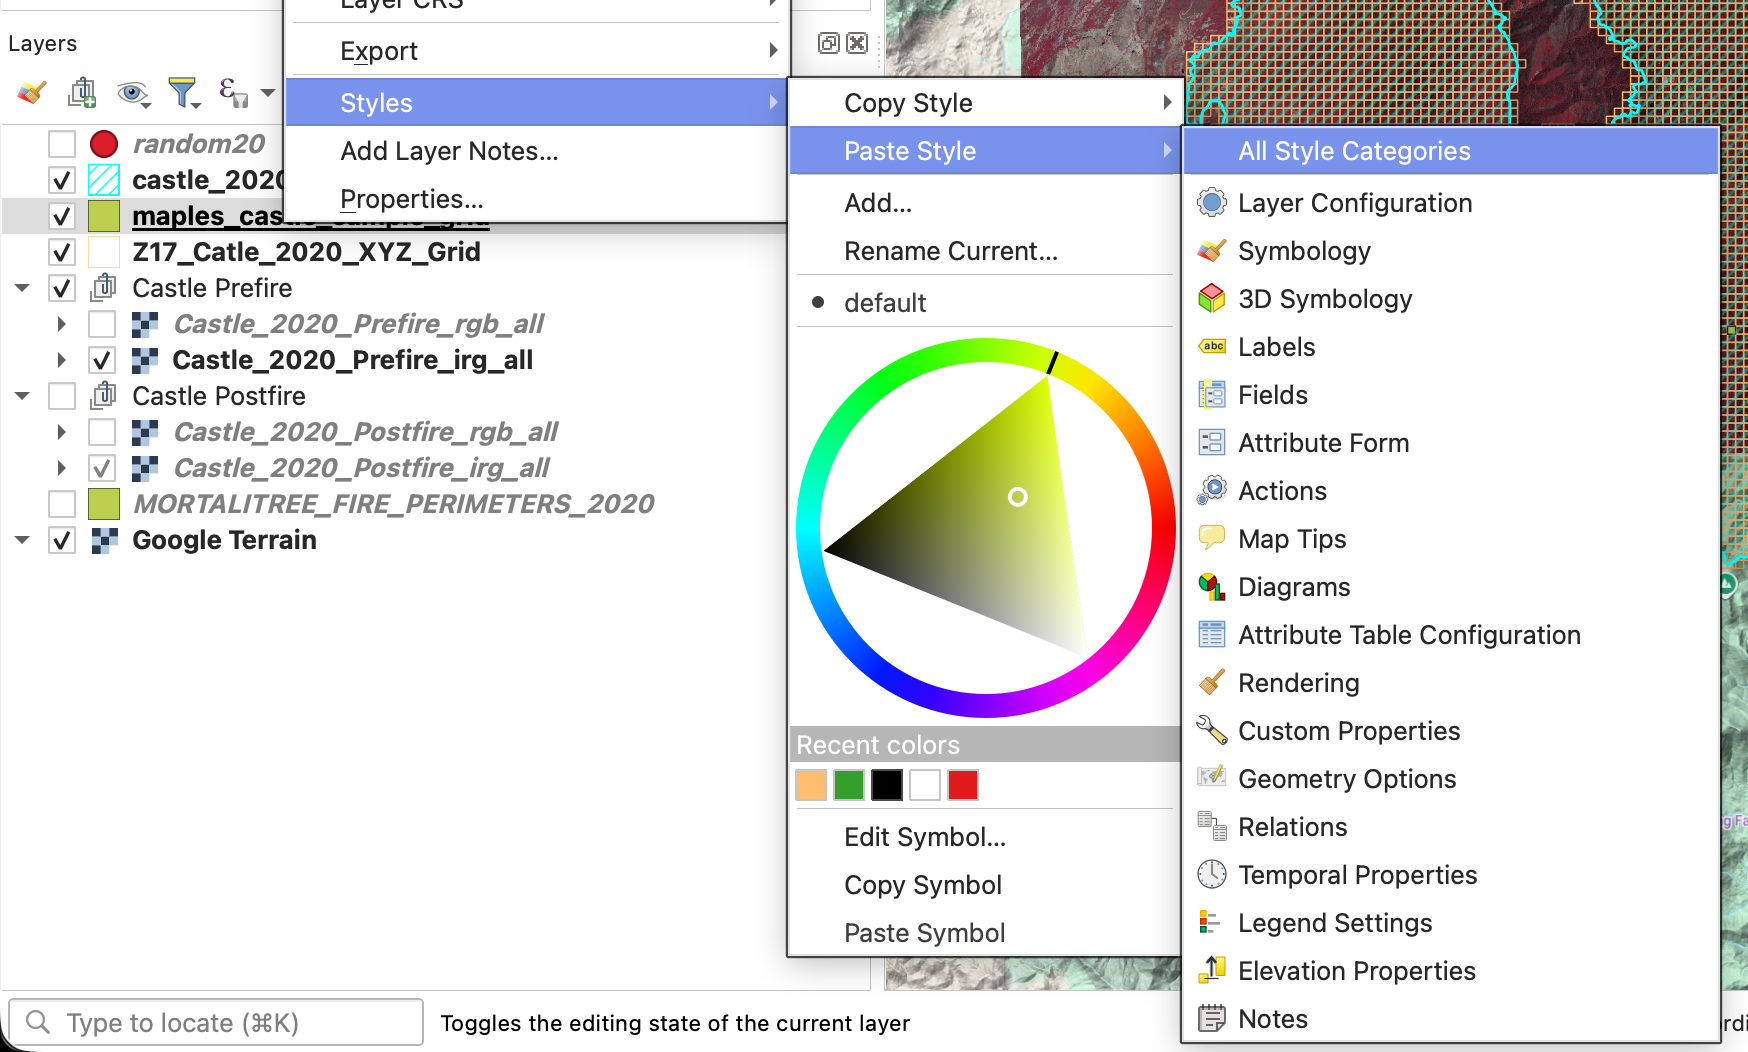Choose All Style Categories
Image resolution: width=1748 pixels, height=1052 pixels.
click(1353, 151)
